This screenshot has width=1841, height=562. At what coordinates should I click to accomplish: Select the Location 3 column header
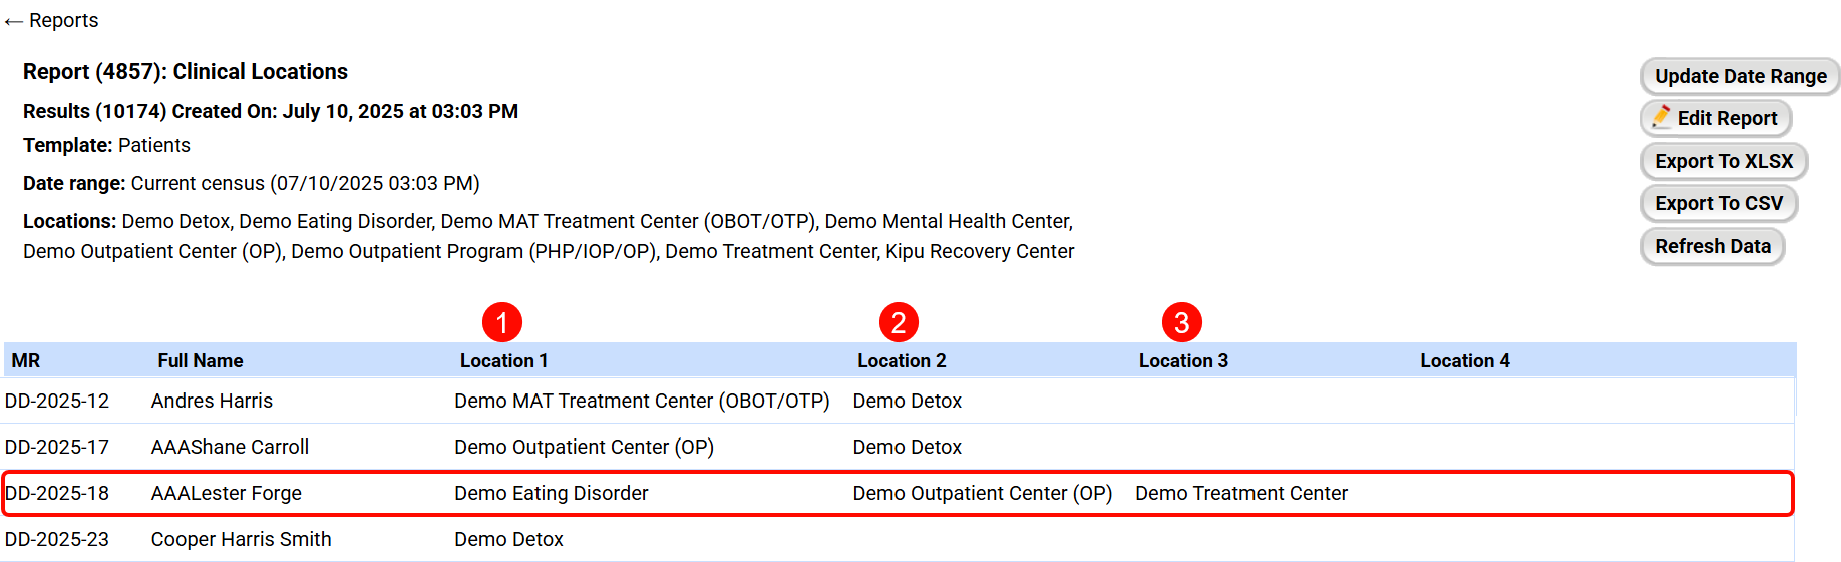[1183, 360]
